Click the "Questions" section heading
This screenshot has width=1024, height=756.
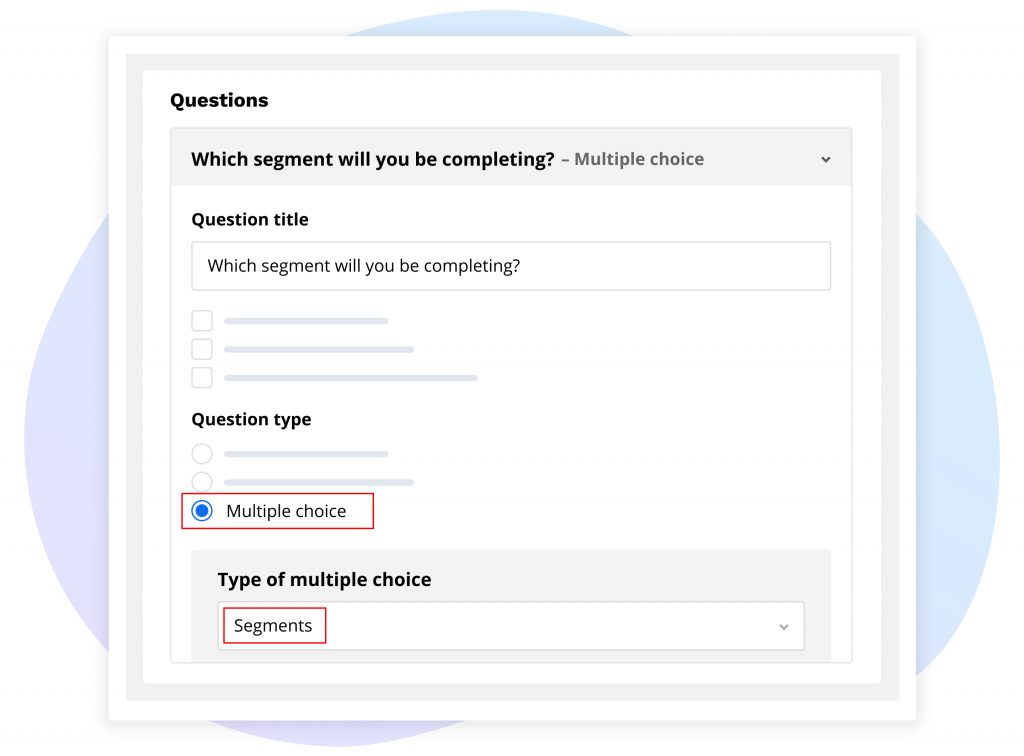click(x=219, y=100)
